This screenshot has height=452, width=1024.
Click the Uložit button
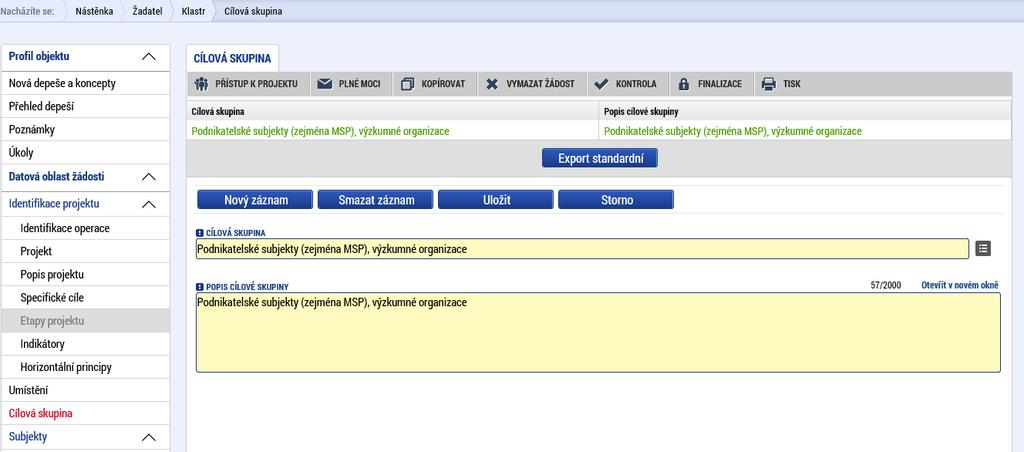496,200
